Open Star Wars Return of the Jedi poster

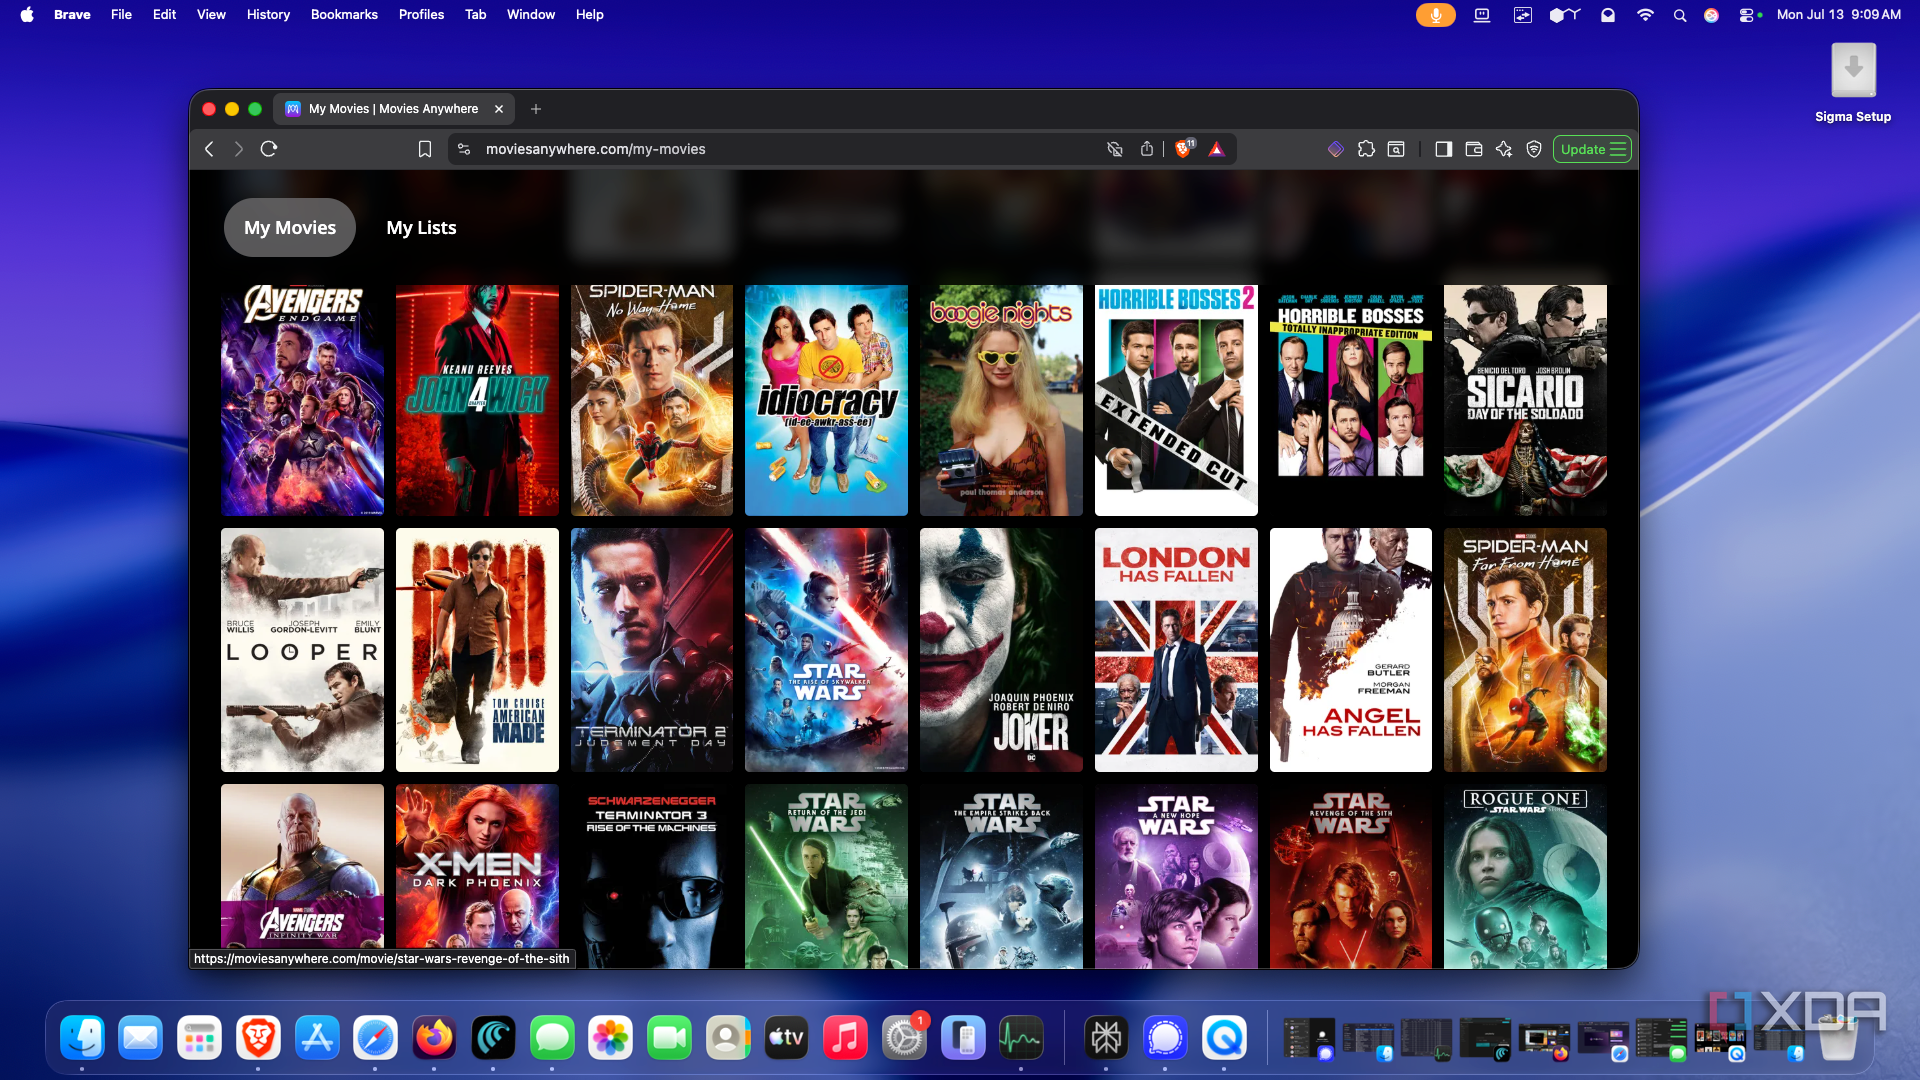826,876
